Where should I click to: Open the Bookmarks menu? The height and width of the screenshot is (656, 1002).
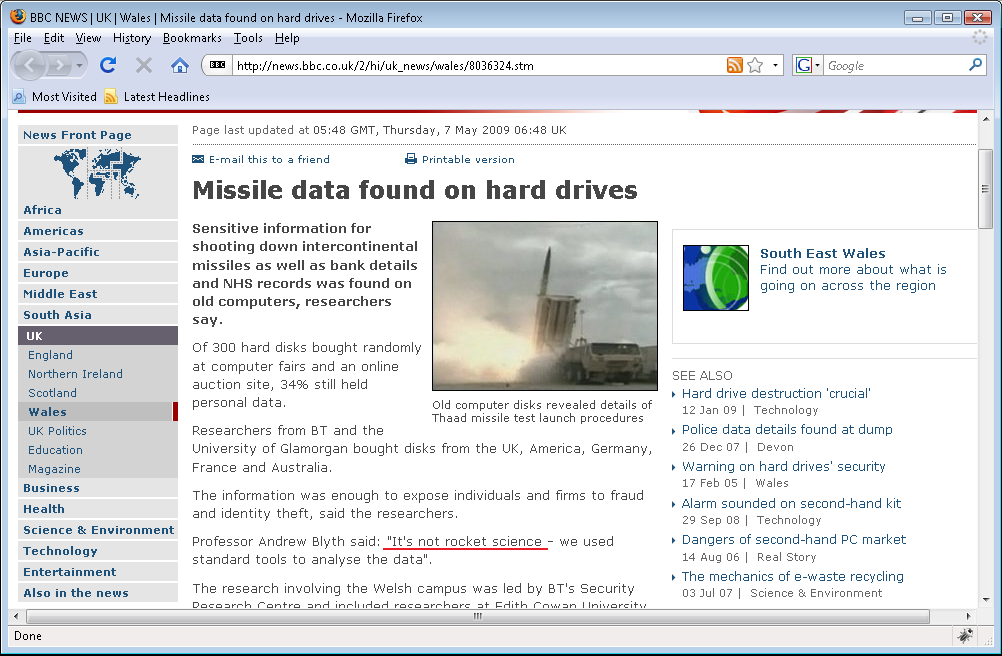192,38
